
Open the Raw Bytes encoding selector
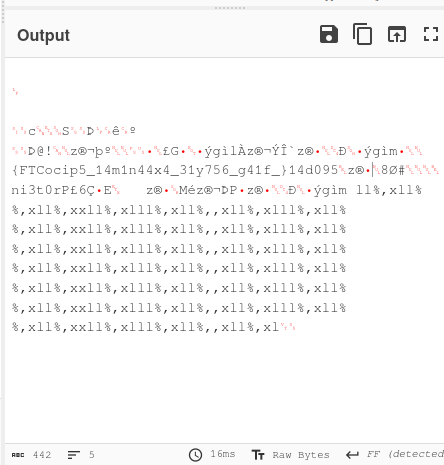coord(301,455)
